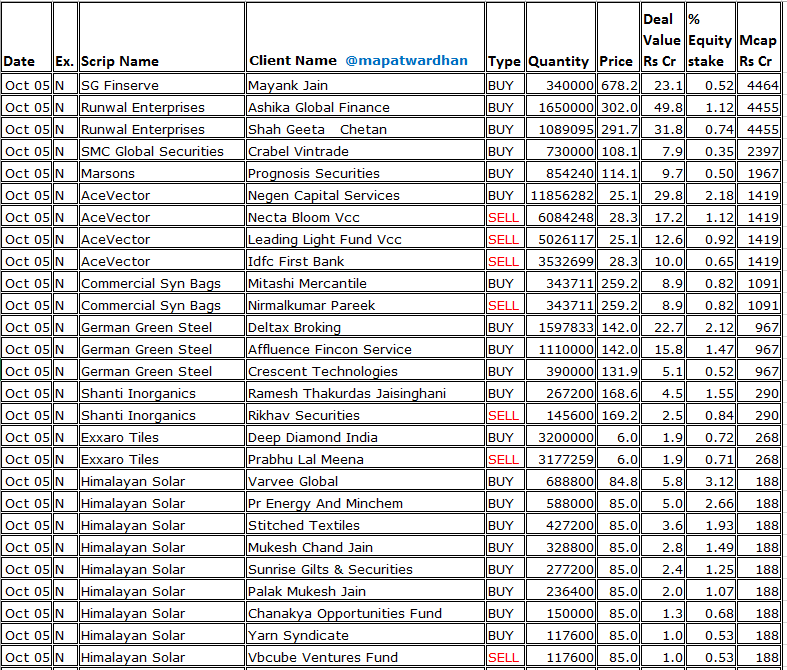Select SMC Global Securities scrip cell

pyautogui.click(x=162, y=152)
